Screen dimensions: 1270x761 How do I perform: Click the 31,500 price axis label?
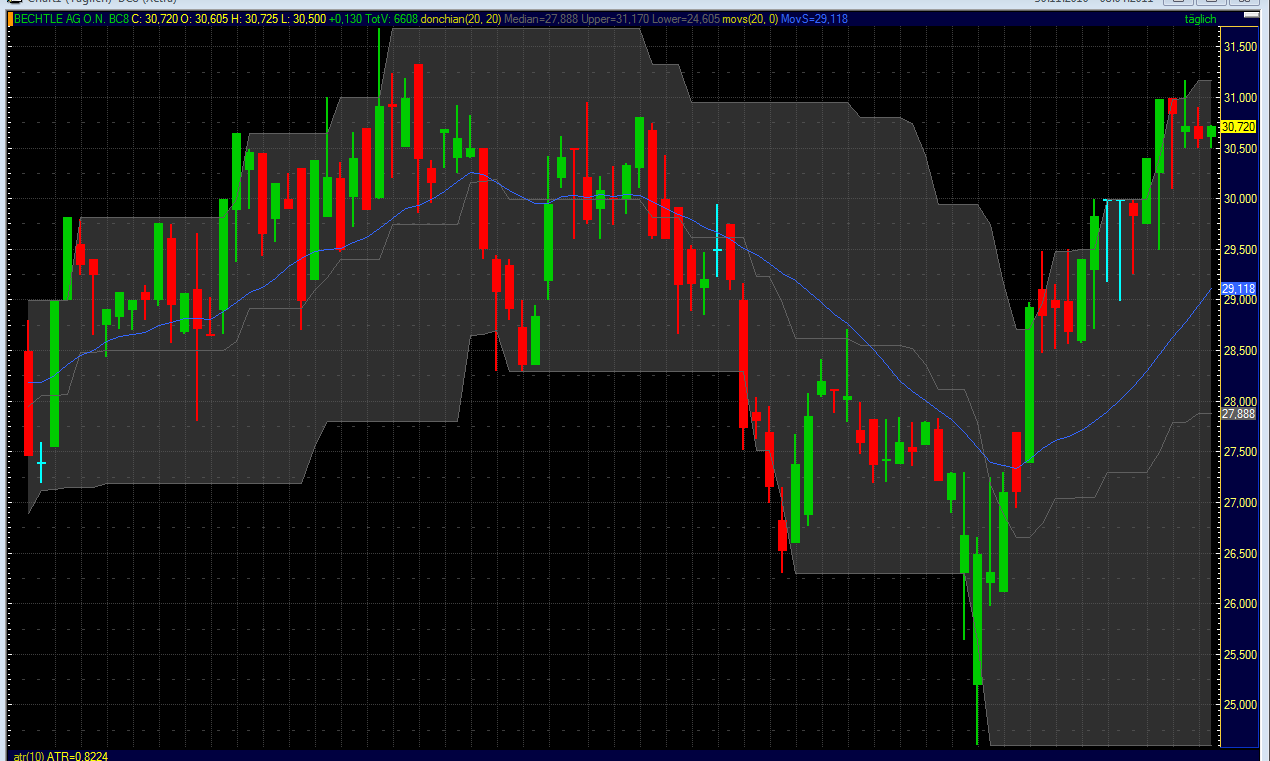tap(1239, 47)
